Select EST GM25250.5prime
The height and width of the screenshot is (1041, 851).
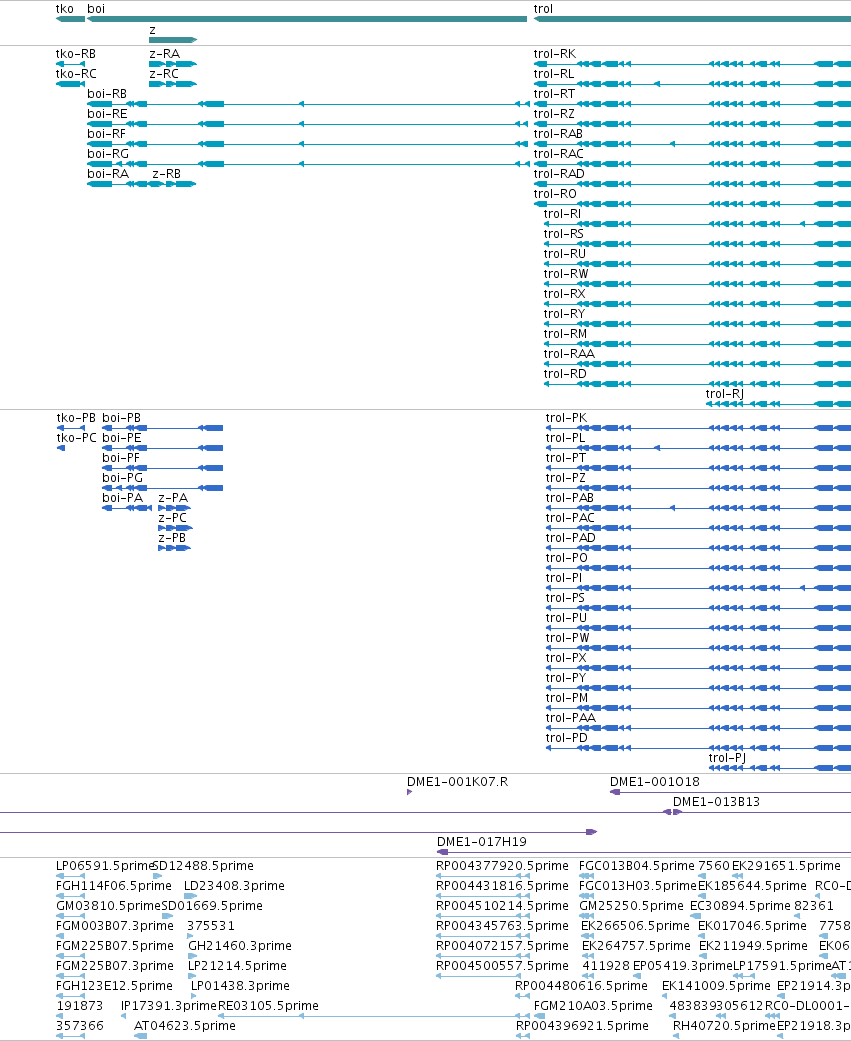coord(631,905)
